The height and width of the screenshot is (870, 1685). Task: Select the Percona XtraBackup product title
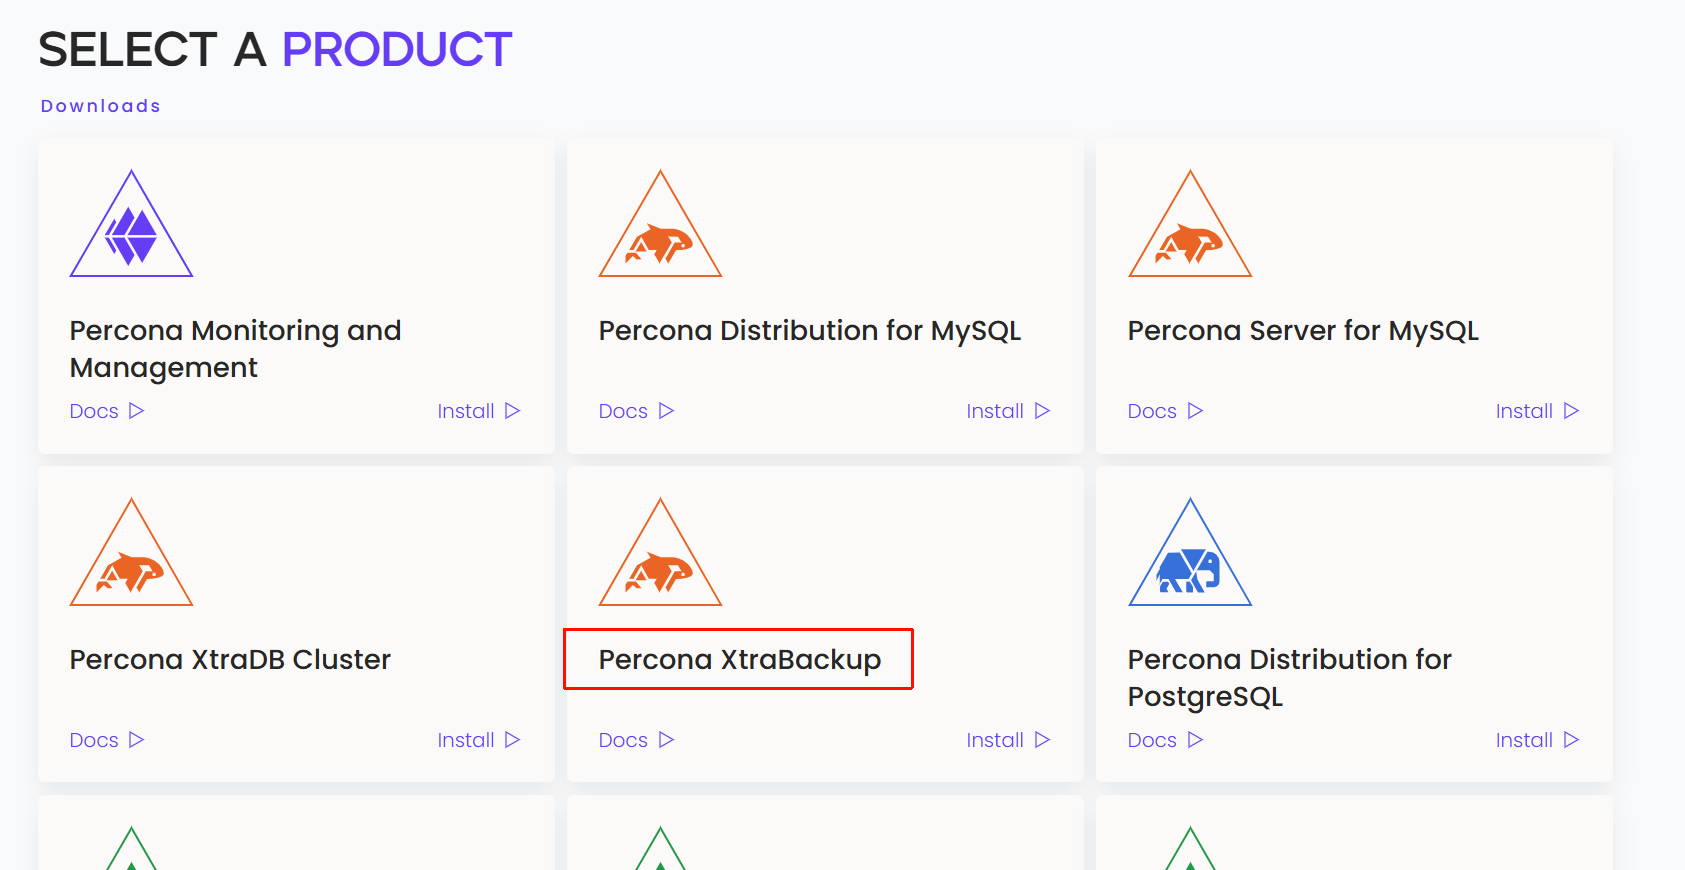tap(739, 660)
